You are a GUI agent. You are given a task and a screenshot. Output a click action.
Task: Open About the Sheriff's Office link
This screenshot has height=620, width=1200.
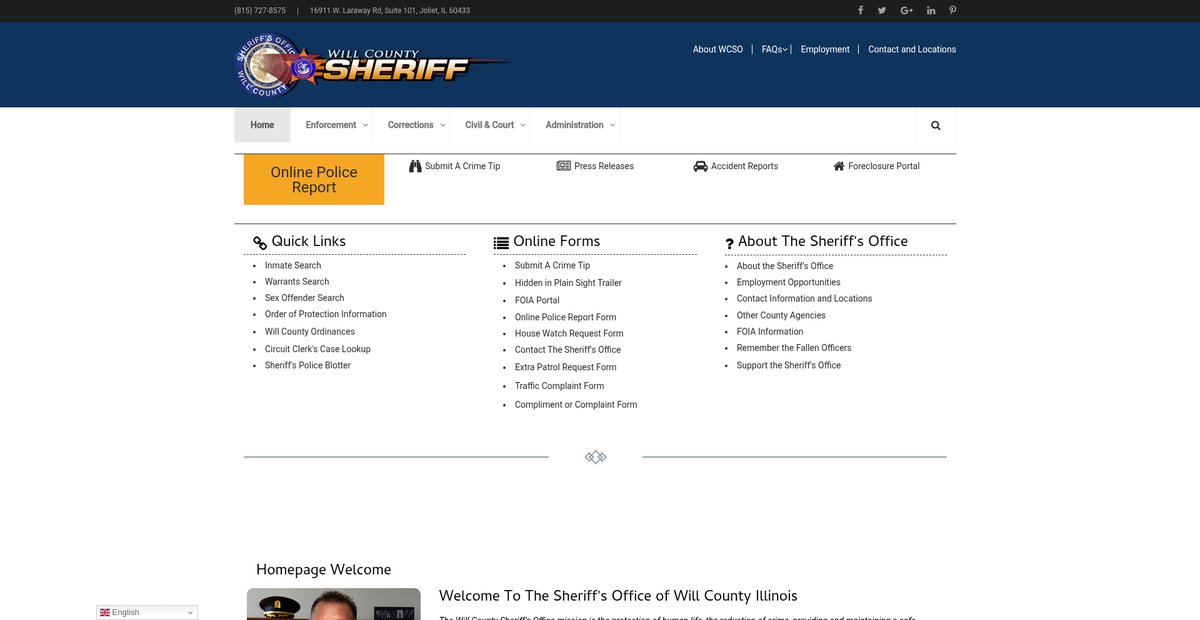(x=785, y=266)
